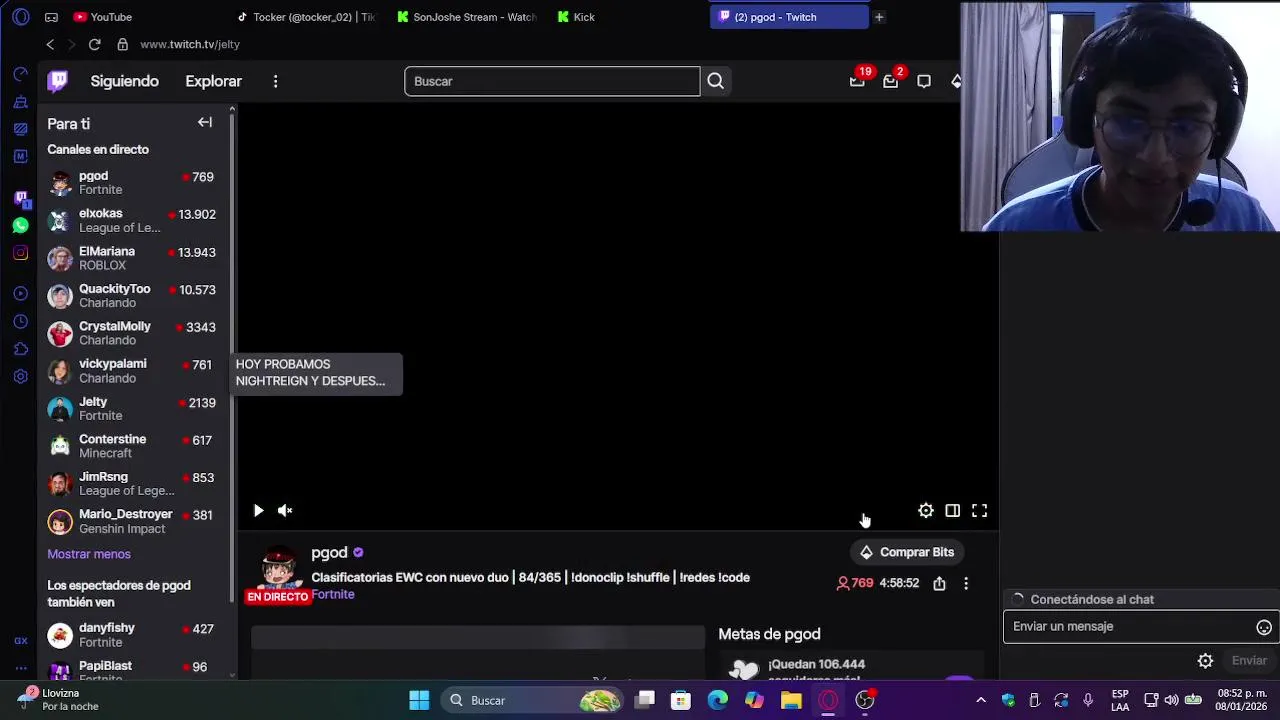Open Twitch in Opera sidebar
1280x720 pixels.
(20, 198)
